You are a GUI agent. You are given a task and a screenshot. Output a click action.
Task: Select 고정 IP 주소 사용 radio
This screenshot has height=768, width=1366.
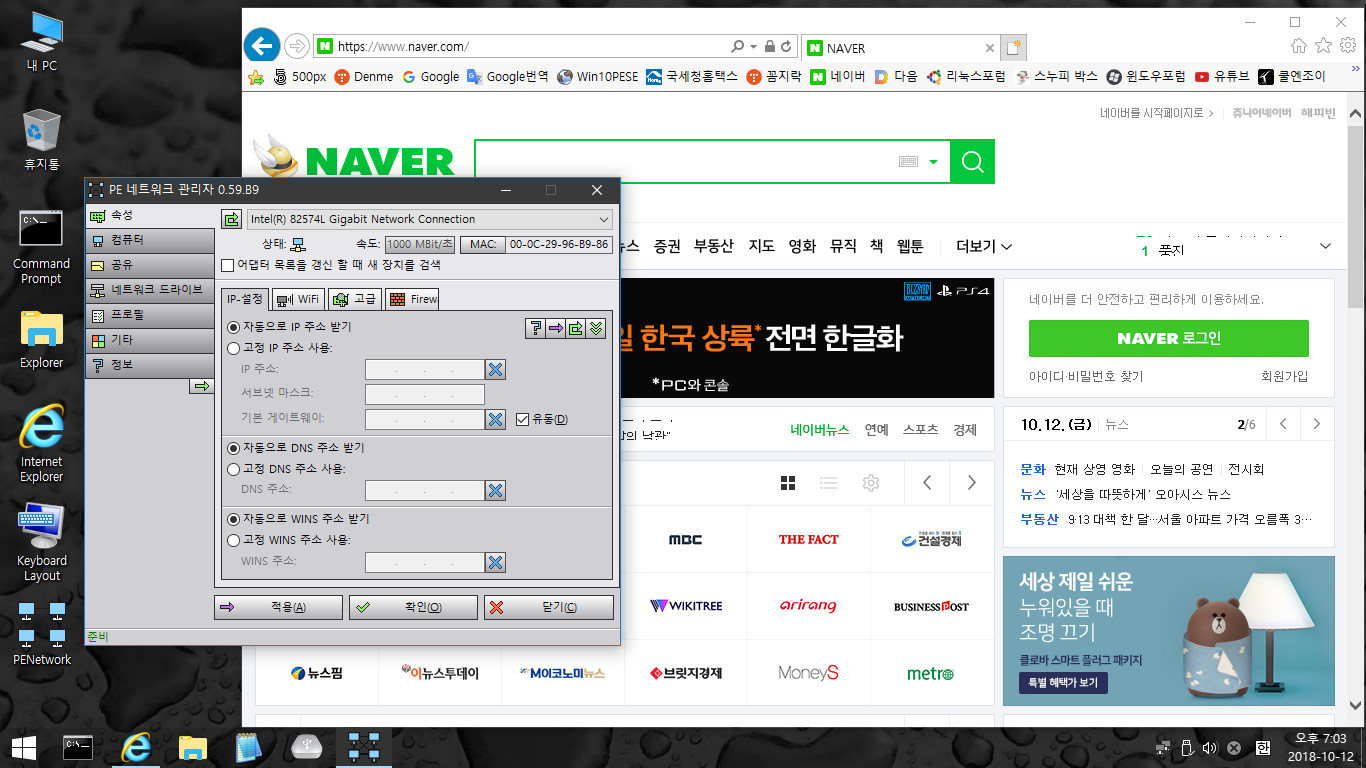click(234, 348)
